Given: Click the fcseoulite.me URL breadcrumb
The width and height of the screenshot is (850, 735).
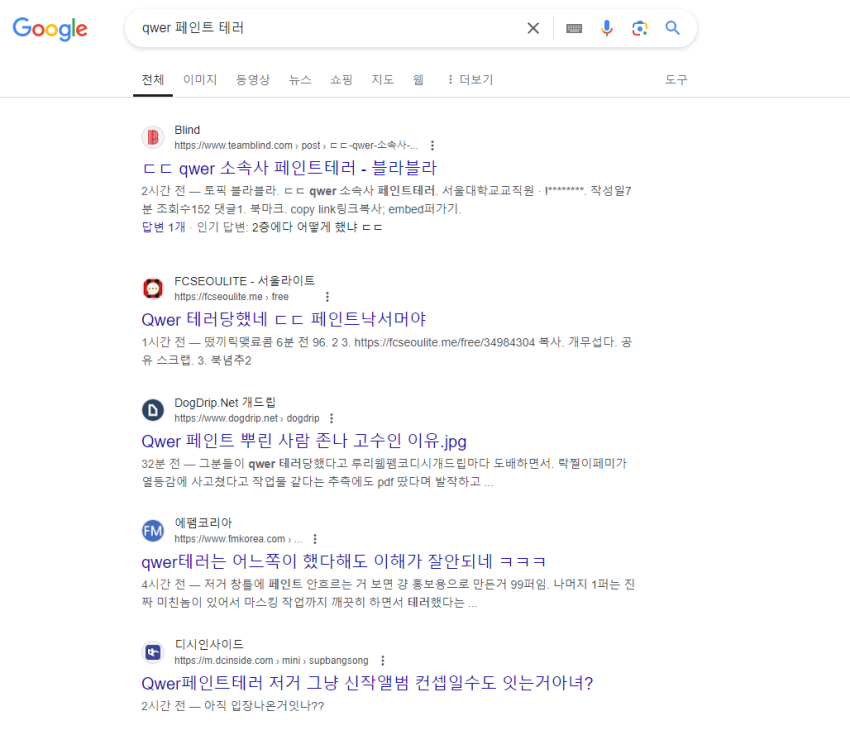Looking at the screenshot, I should pos(231,296).
